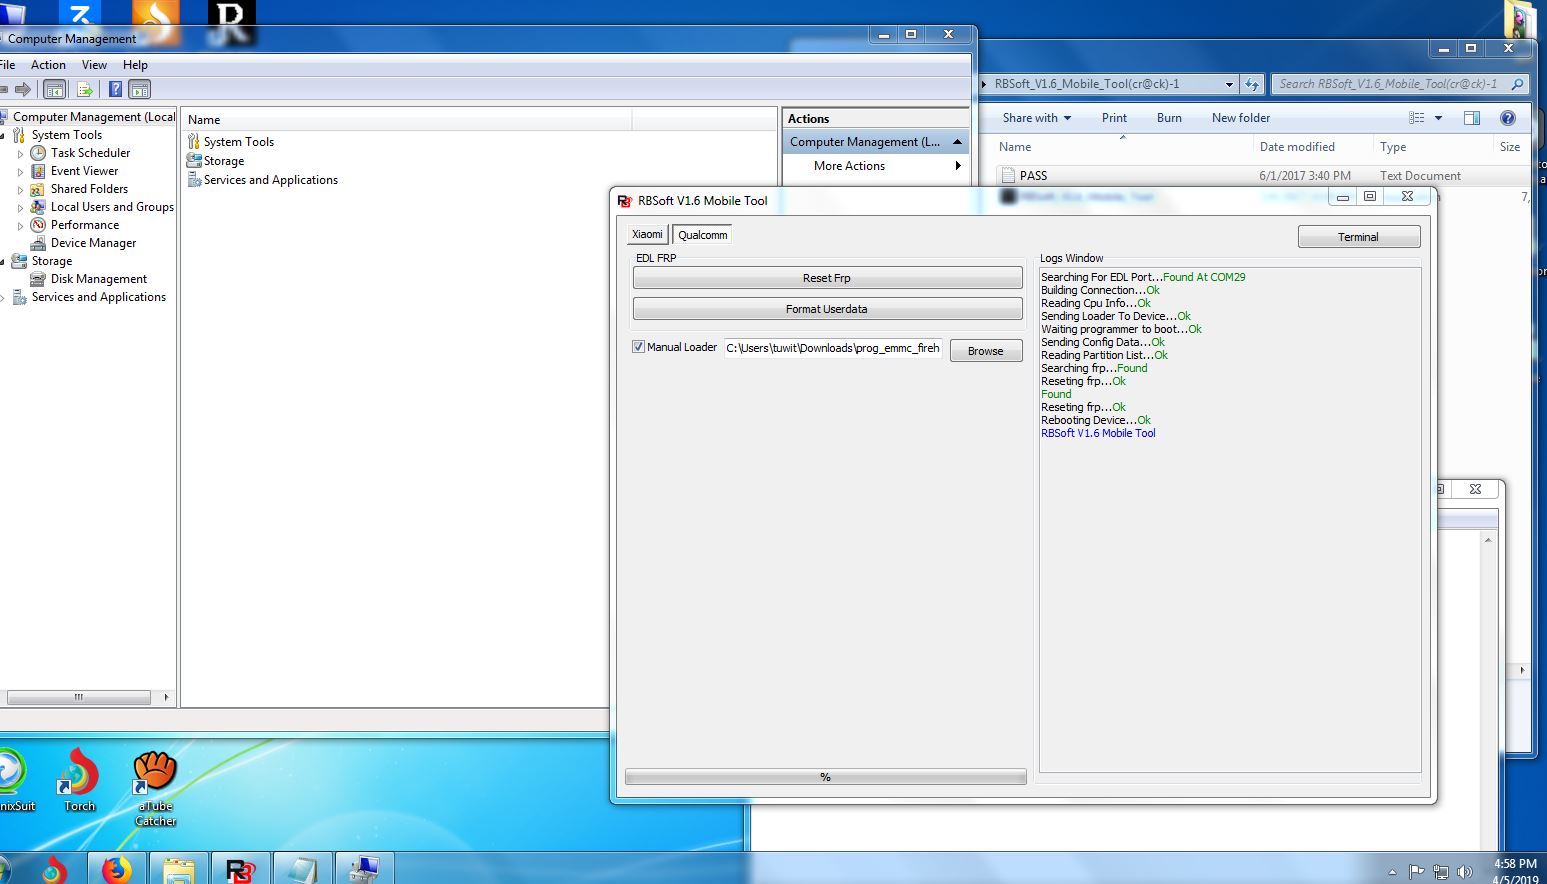This screenshot has width=1547, height=884.
Task: Expand the Event Viewer tree node arrow
Action: [20, 172]
